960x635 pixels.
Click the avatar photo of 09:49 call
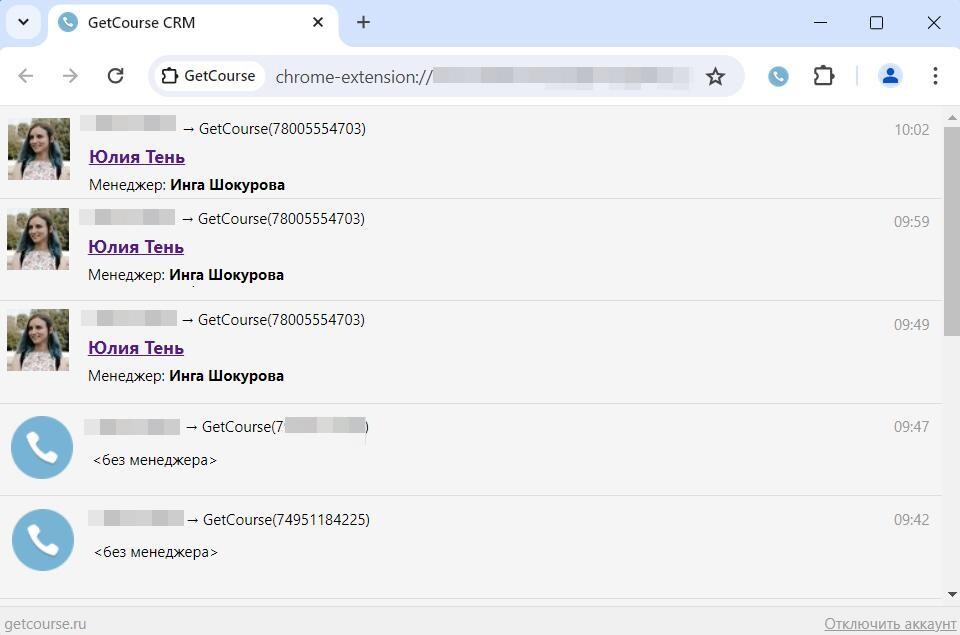[x=38, y=340]
